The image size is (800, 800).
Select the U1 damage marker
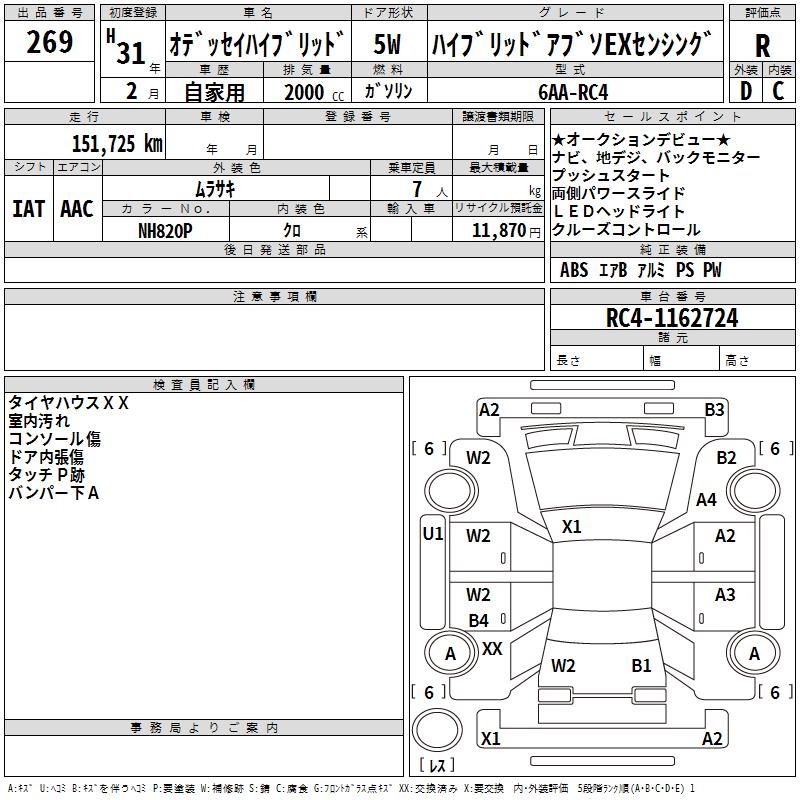point(432,534)
